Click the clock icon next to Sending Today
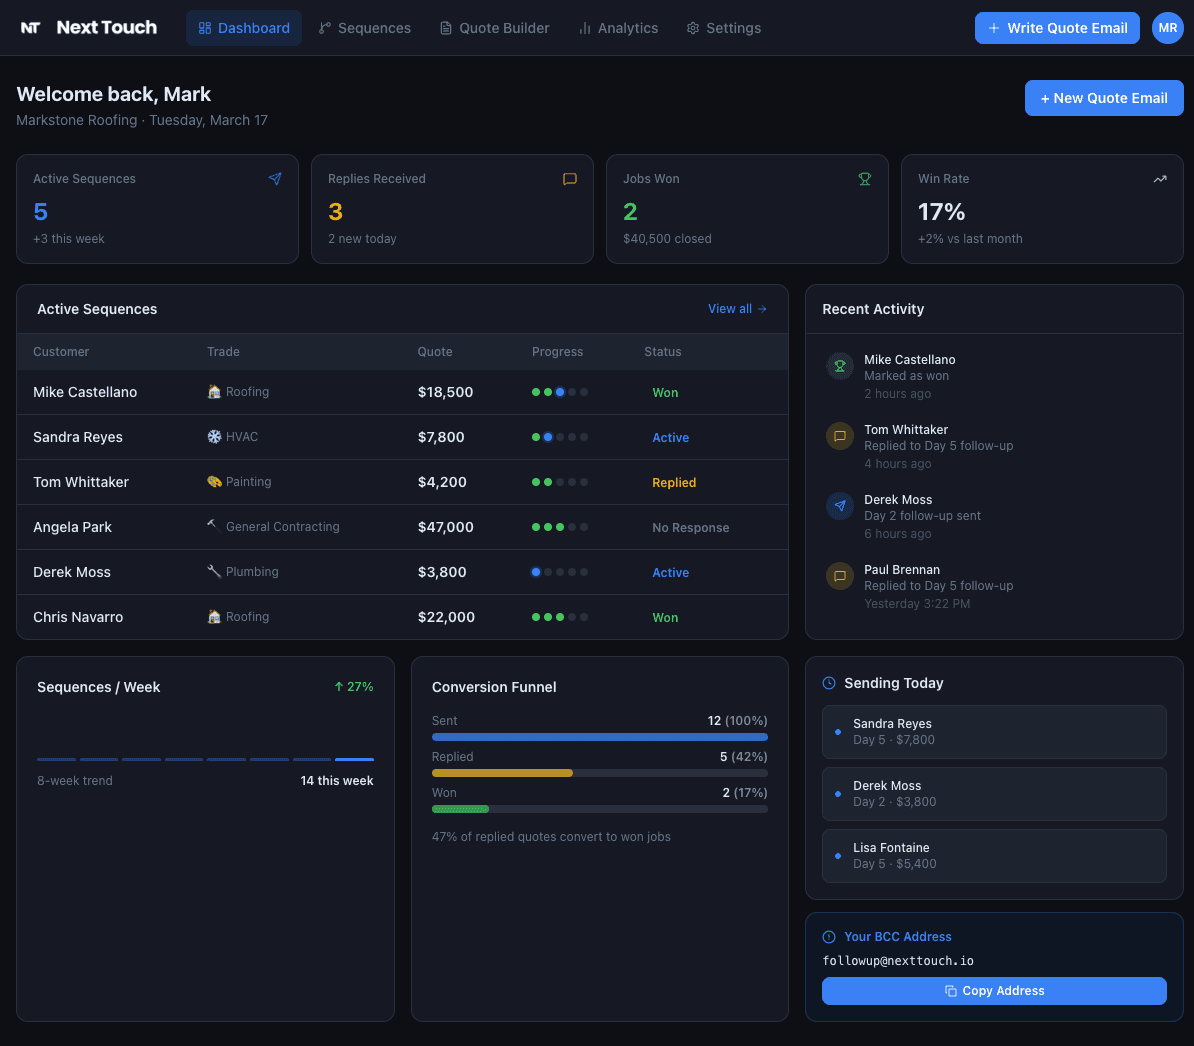 pos(828,683)
